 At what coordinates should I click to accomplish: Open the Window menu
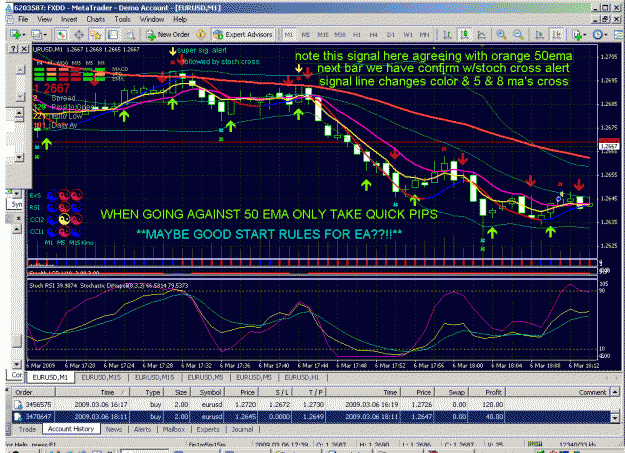click(x=152, y=19)
